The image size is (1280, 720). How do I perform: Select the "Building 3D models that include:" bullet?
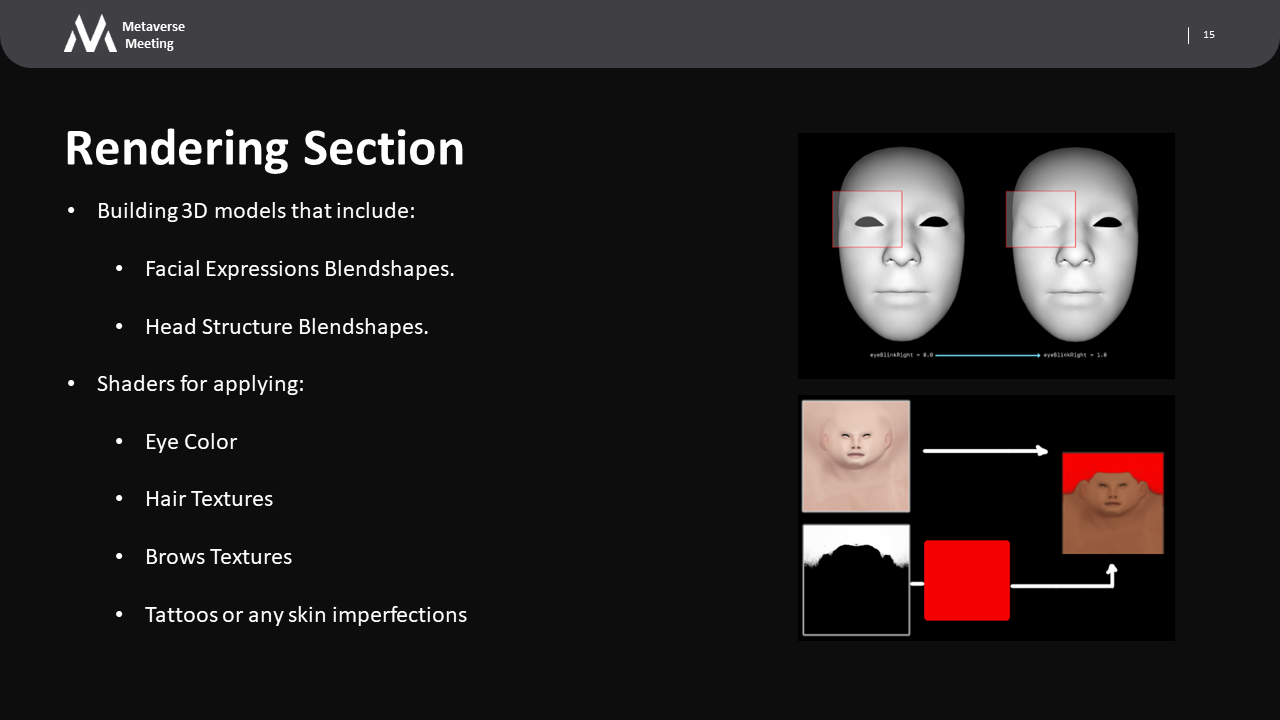click(255, 211)
